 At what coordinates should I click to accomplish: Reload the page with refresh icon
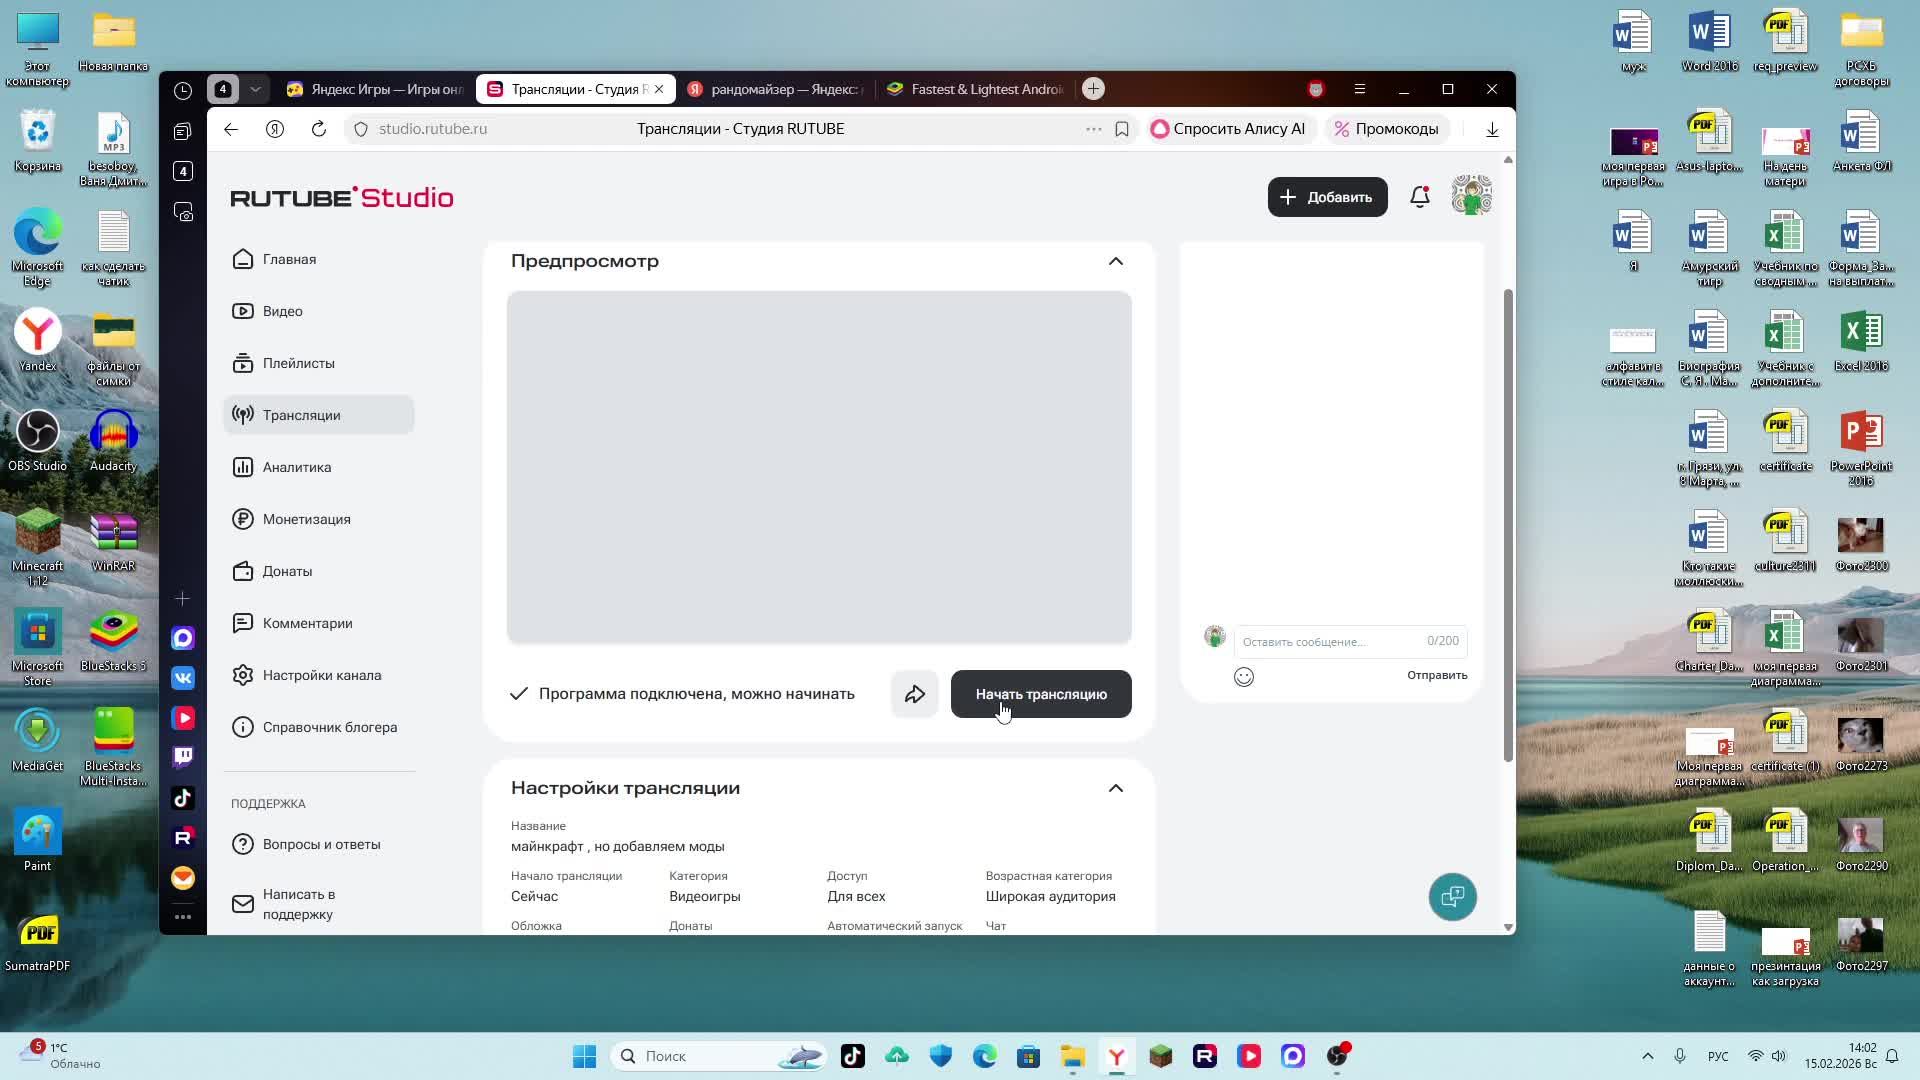click(x=319, y=129)
